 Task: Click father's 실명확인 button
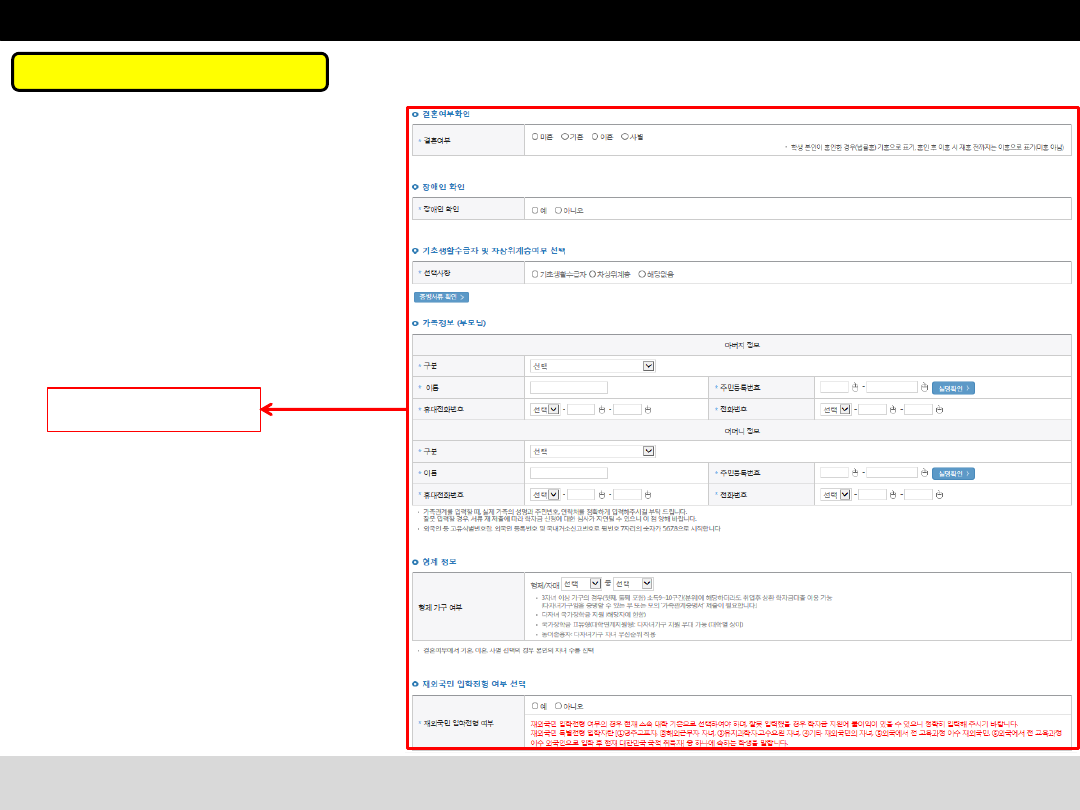(x=953, y=388)
